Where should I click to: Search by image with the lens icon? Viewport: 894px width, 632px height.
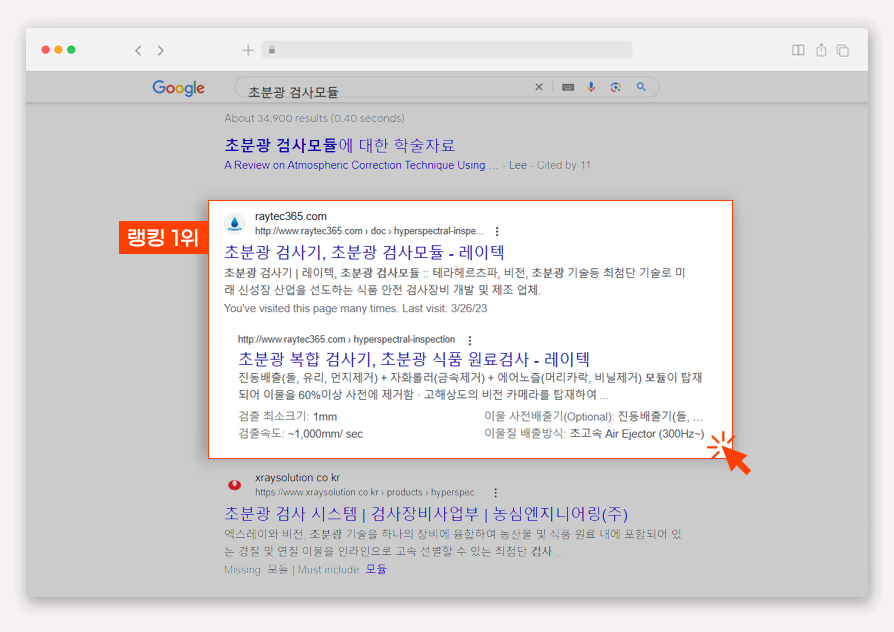click(x=615, y=87)
